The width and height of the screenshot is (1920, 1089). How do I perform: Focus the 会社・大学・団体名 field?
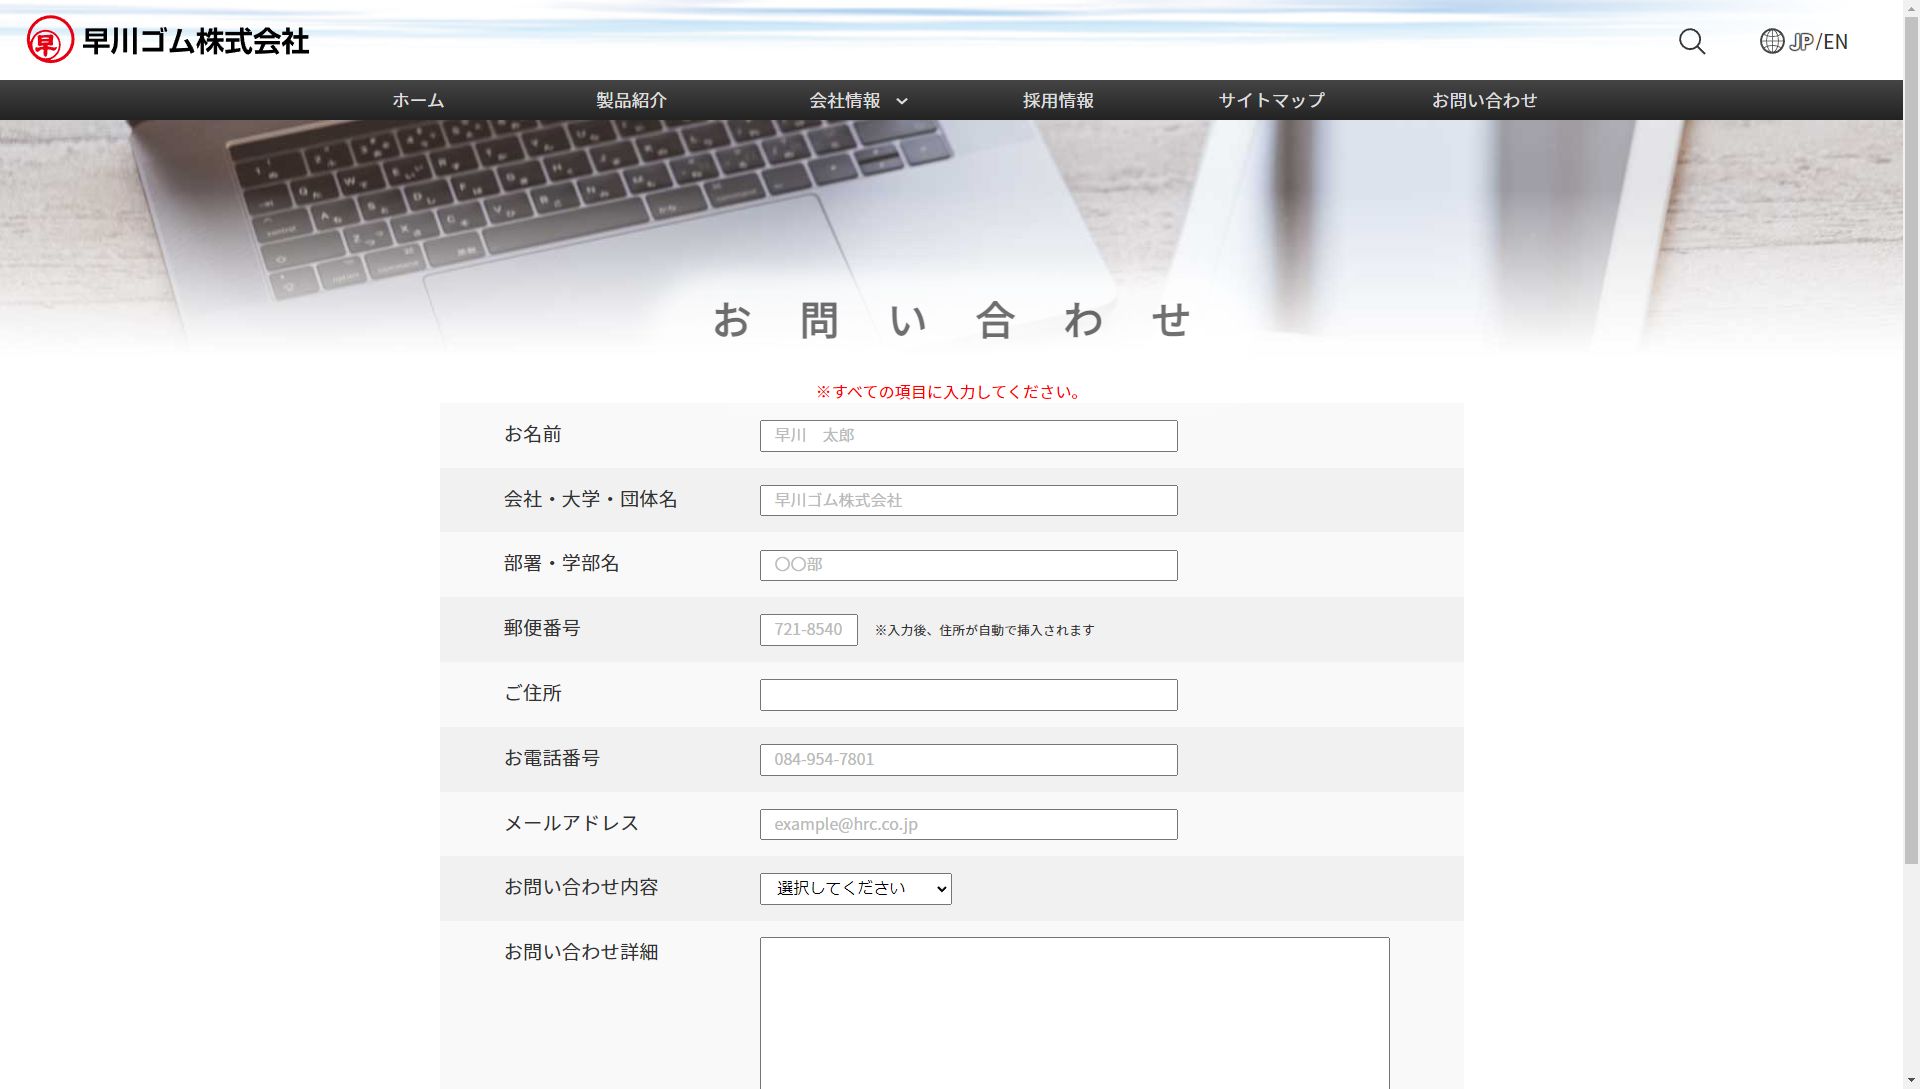(x=969, y=501)
